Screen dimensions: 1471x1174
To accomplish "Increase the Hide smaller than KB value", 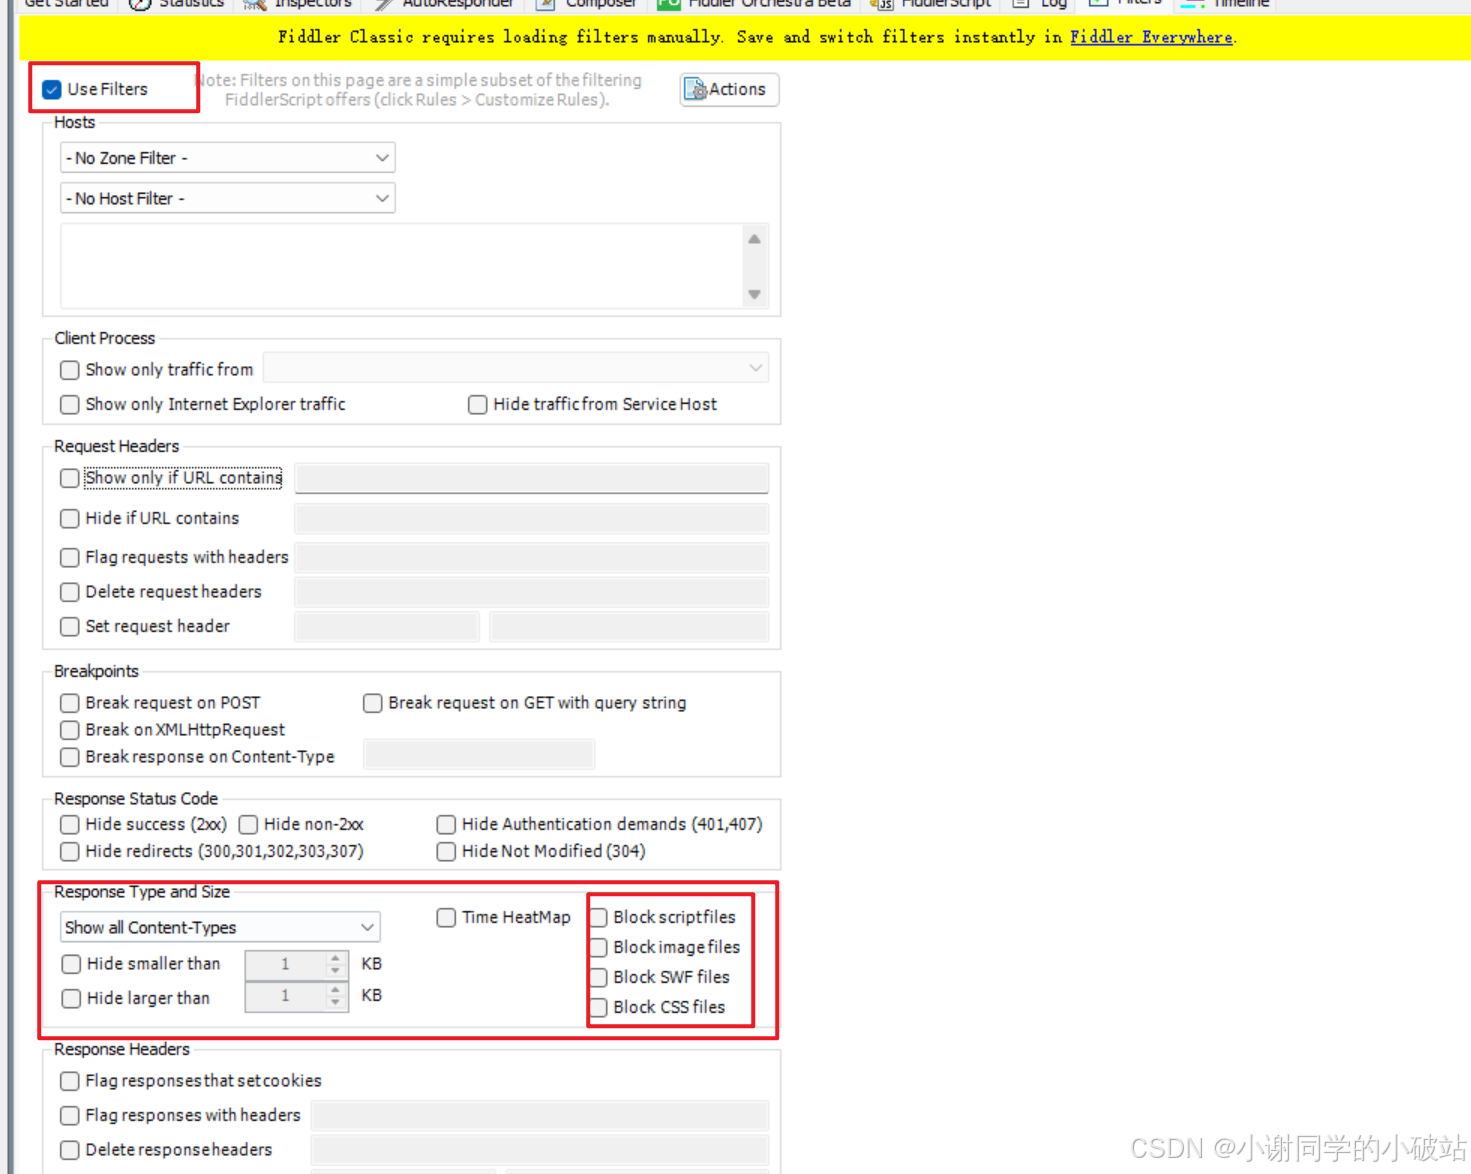I will 336,958.
